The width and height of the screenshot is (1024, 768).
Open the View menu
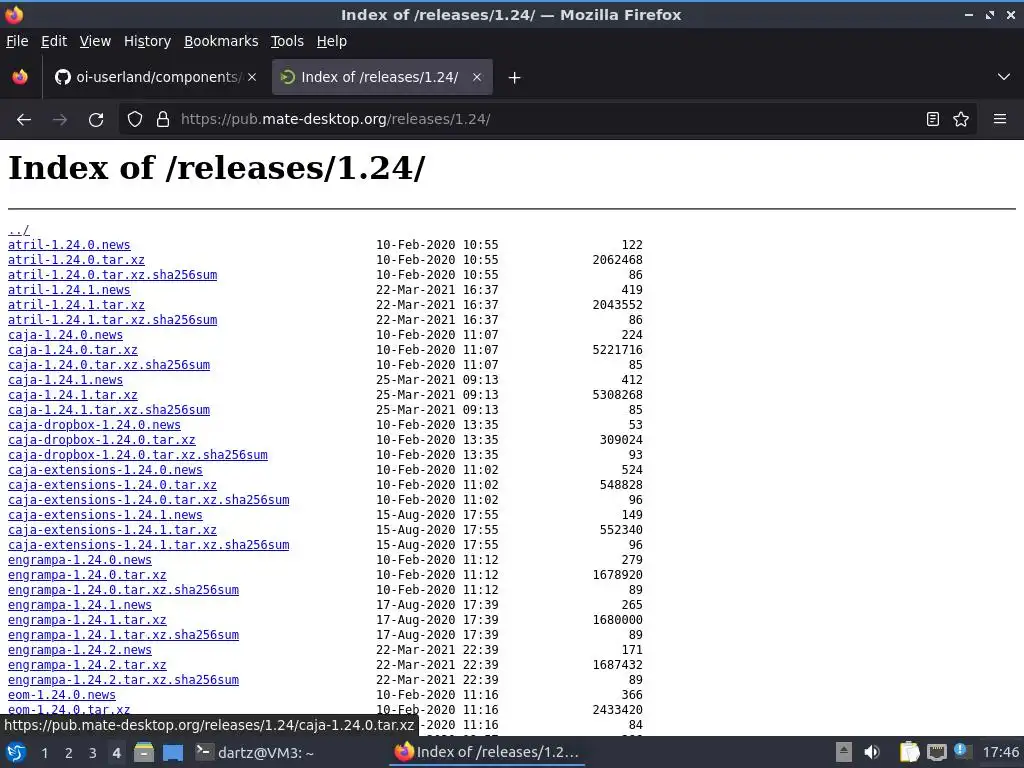pyautogui.click(x=95, y=41)
